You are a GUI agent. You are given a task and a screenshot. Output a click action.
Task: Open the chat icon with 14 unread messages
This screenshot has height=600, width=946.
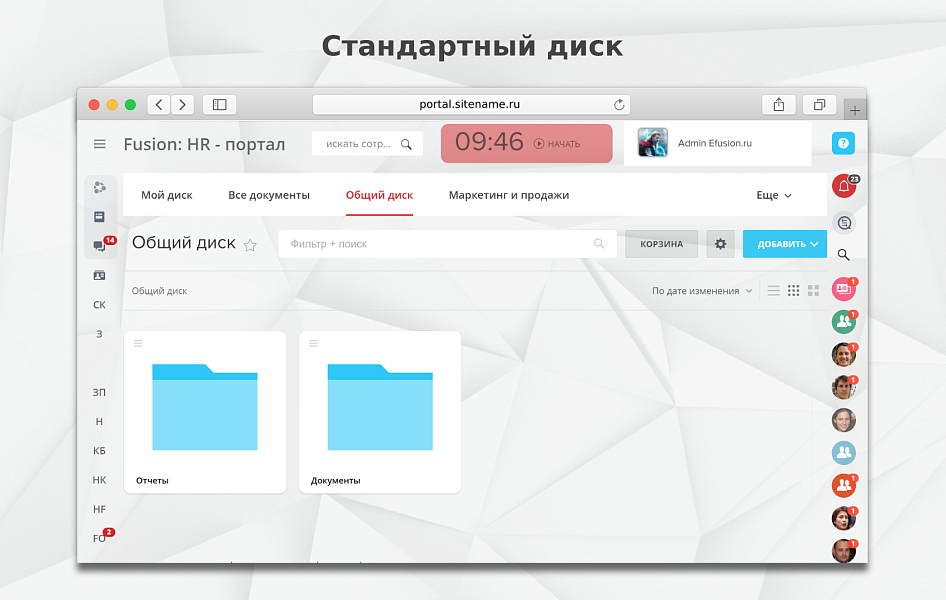[99, 245]
